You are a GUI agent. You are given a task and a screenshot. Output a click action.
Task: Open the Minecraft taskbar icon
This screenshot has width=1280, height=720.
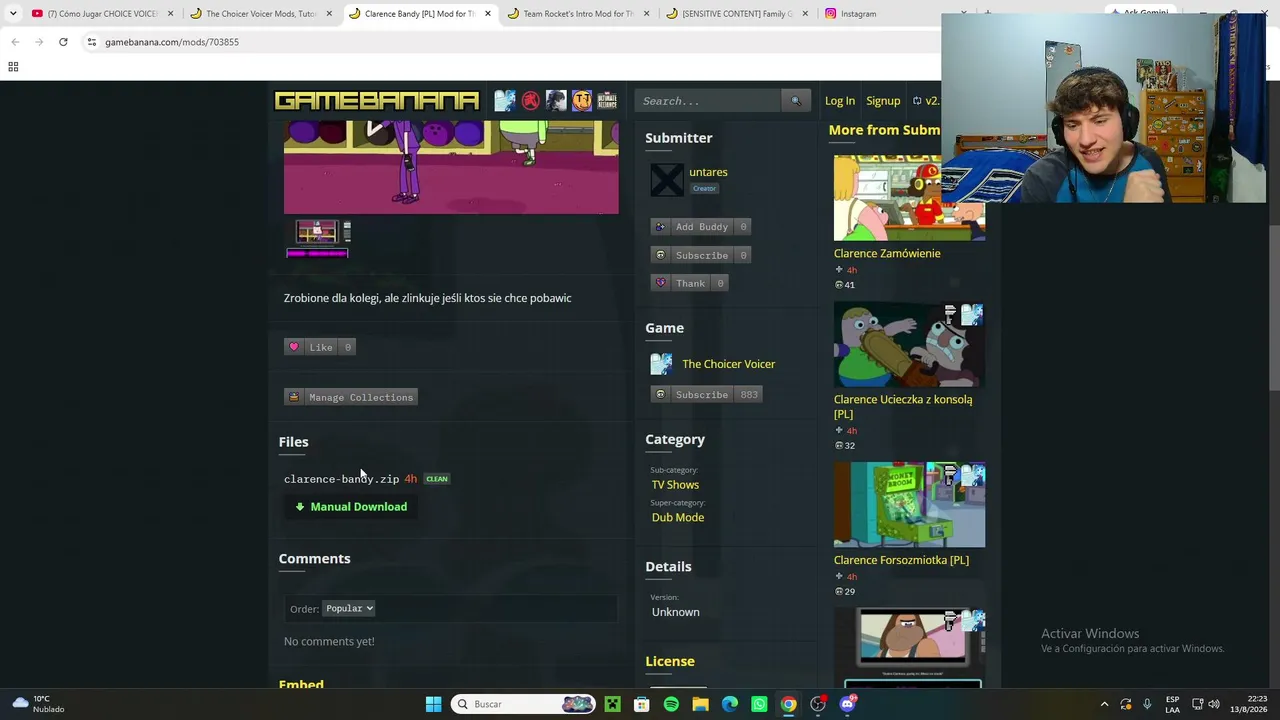point(612,704)
